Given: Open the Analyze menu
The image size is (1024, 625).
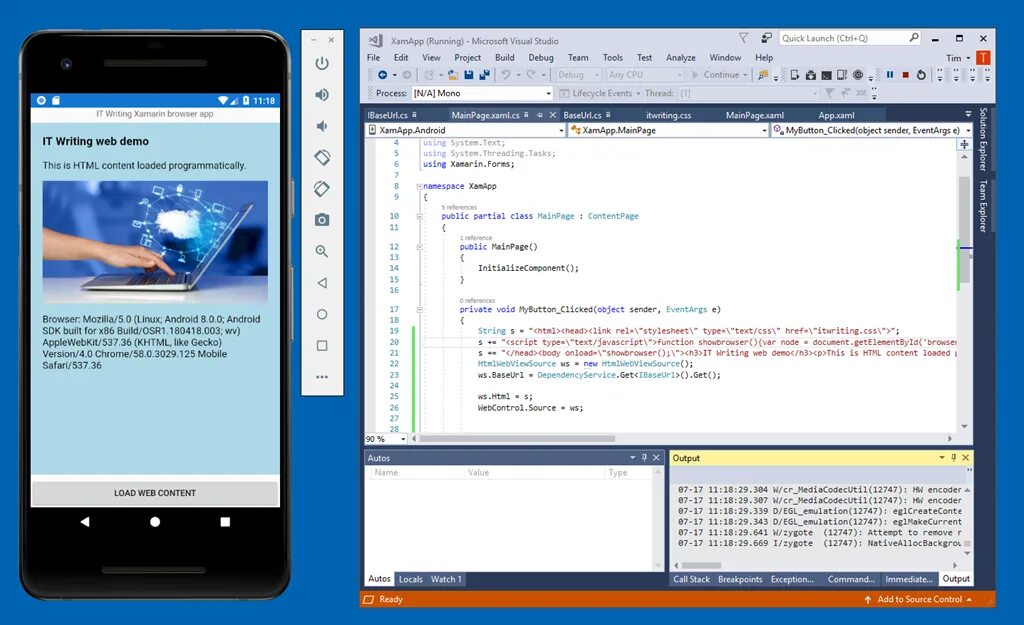Looking at the screenshot, I should (x=680, y=57).
